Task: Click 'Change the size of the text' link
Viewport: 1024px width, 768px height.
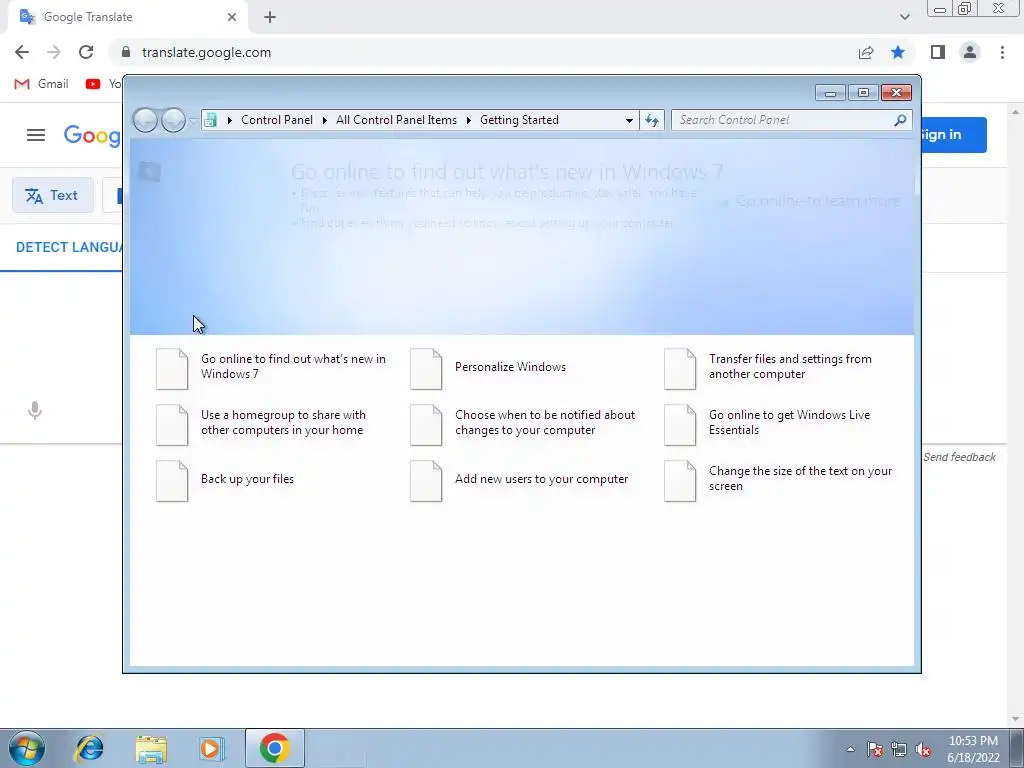Action: pyautogui.click(x=801, y=479)
